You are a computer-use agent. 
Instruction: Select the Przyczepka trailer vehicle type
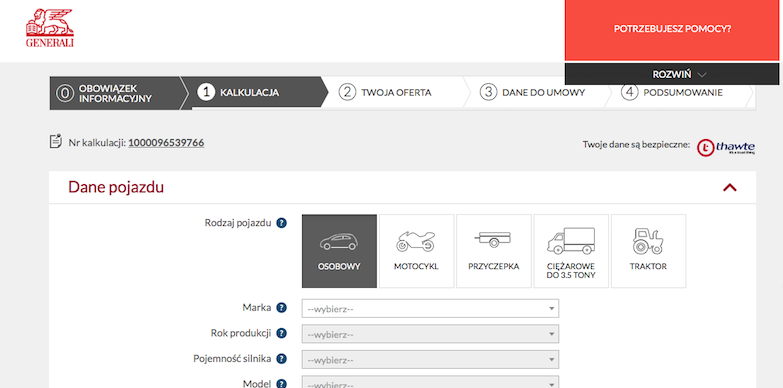[494, 251]
